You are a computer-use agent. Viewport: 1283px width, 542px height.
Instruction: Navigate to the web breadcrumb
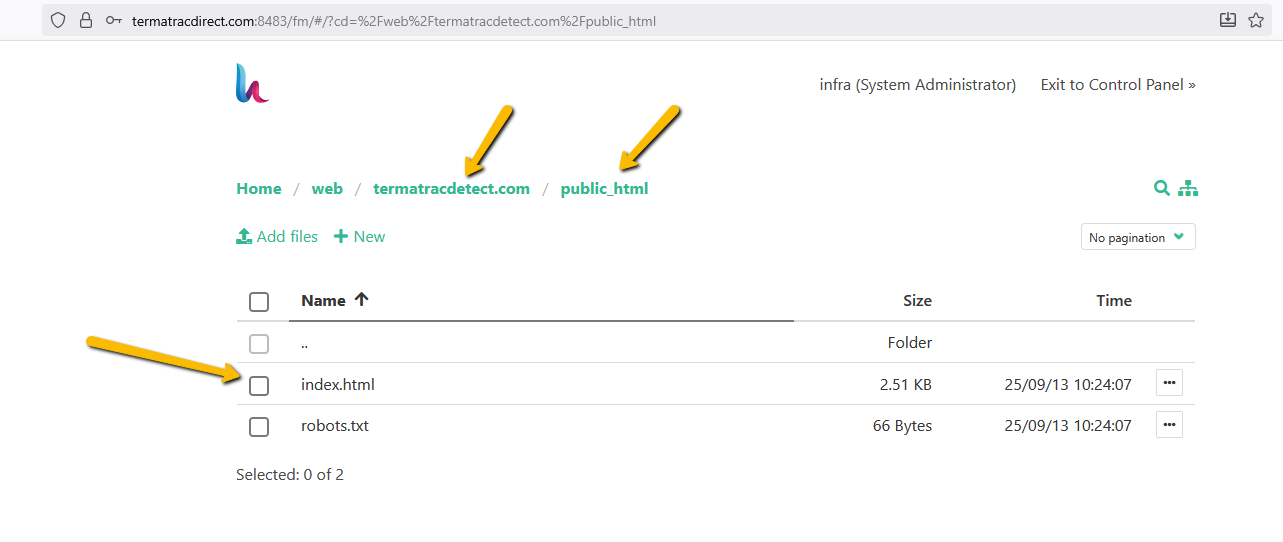pyautogui.click(x=327, y=188)
